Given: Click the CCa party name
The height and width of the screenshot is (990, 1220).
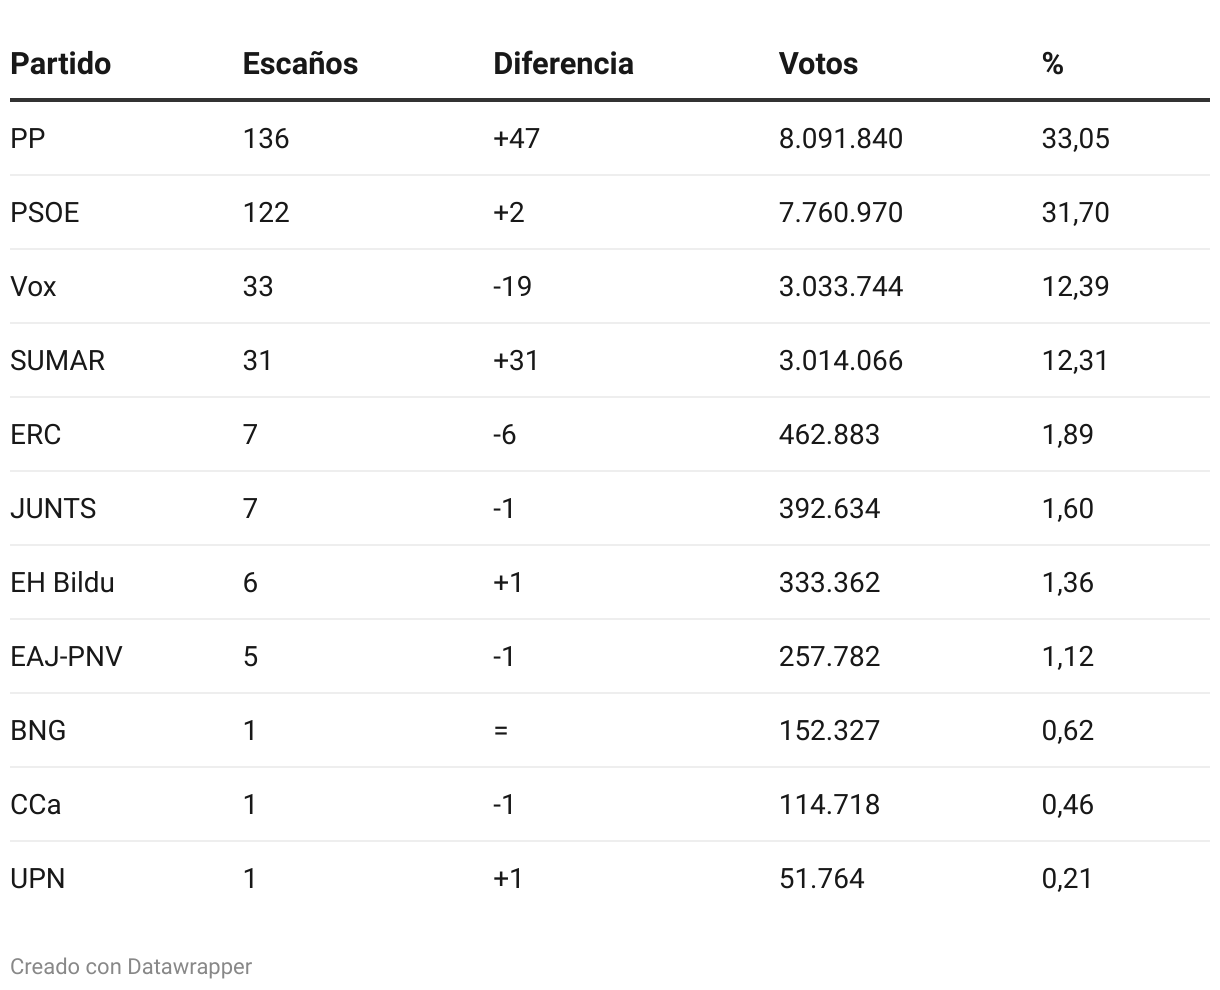Looking at the screenshot, I should pyautogui.click(x=35, y=804).
